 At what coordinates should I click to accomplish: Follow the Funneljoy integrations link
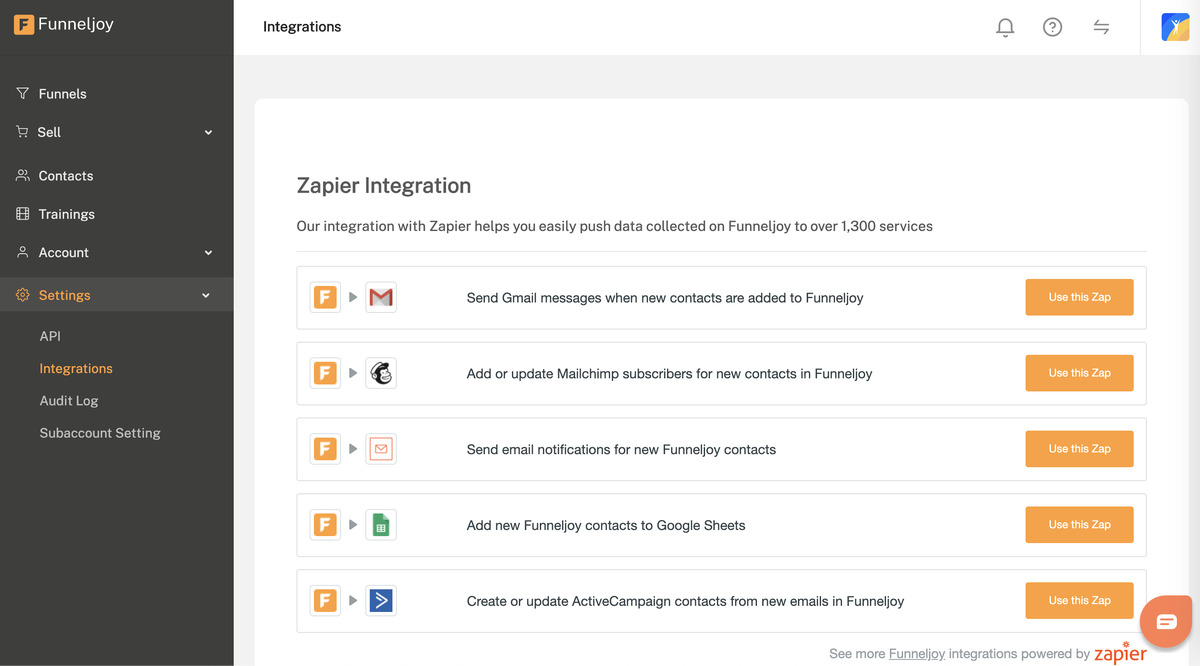pos(916,654)
